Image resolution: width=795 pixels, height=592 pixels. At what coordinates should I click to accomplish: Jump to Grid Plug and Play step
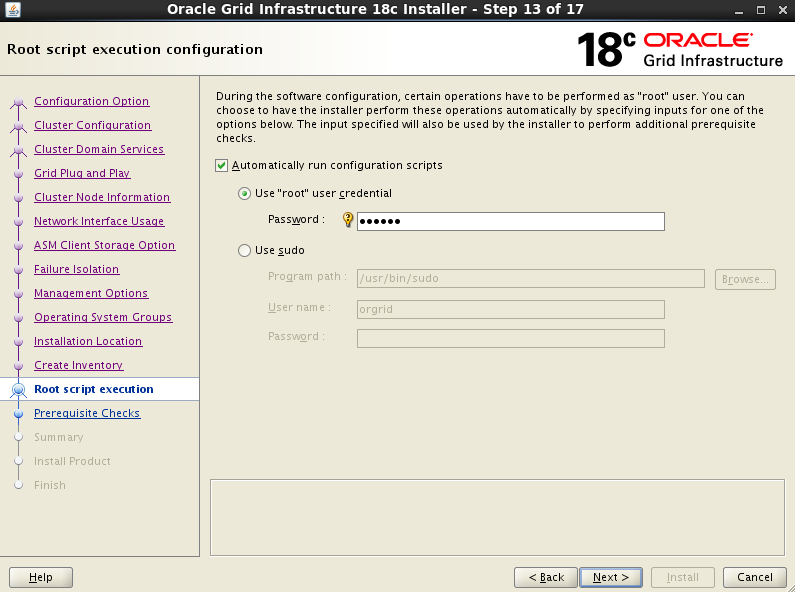pyautogui.click(x=82, y=173)
